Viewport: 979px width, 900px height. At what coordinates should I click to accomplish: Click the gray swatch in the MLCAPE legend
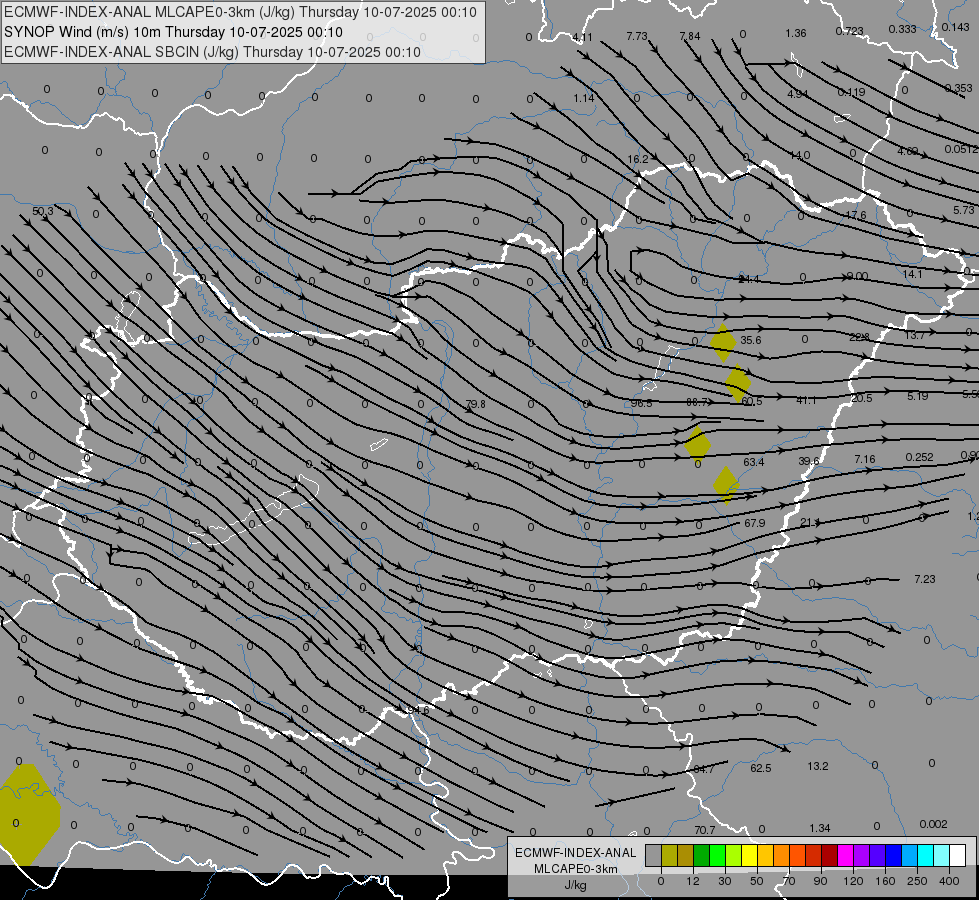tap(654, 855)
